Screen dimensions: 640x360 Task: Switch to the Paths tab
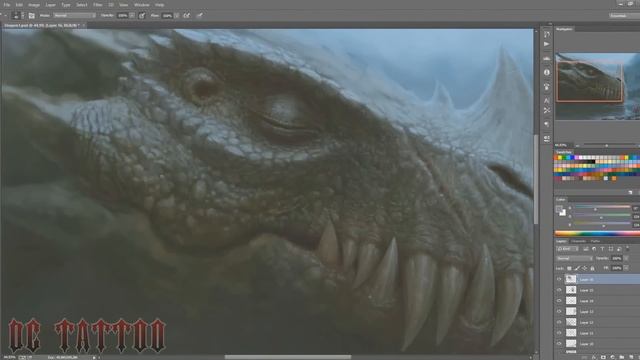coord(596,241)
